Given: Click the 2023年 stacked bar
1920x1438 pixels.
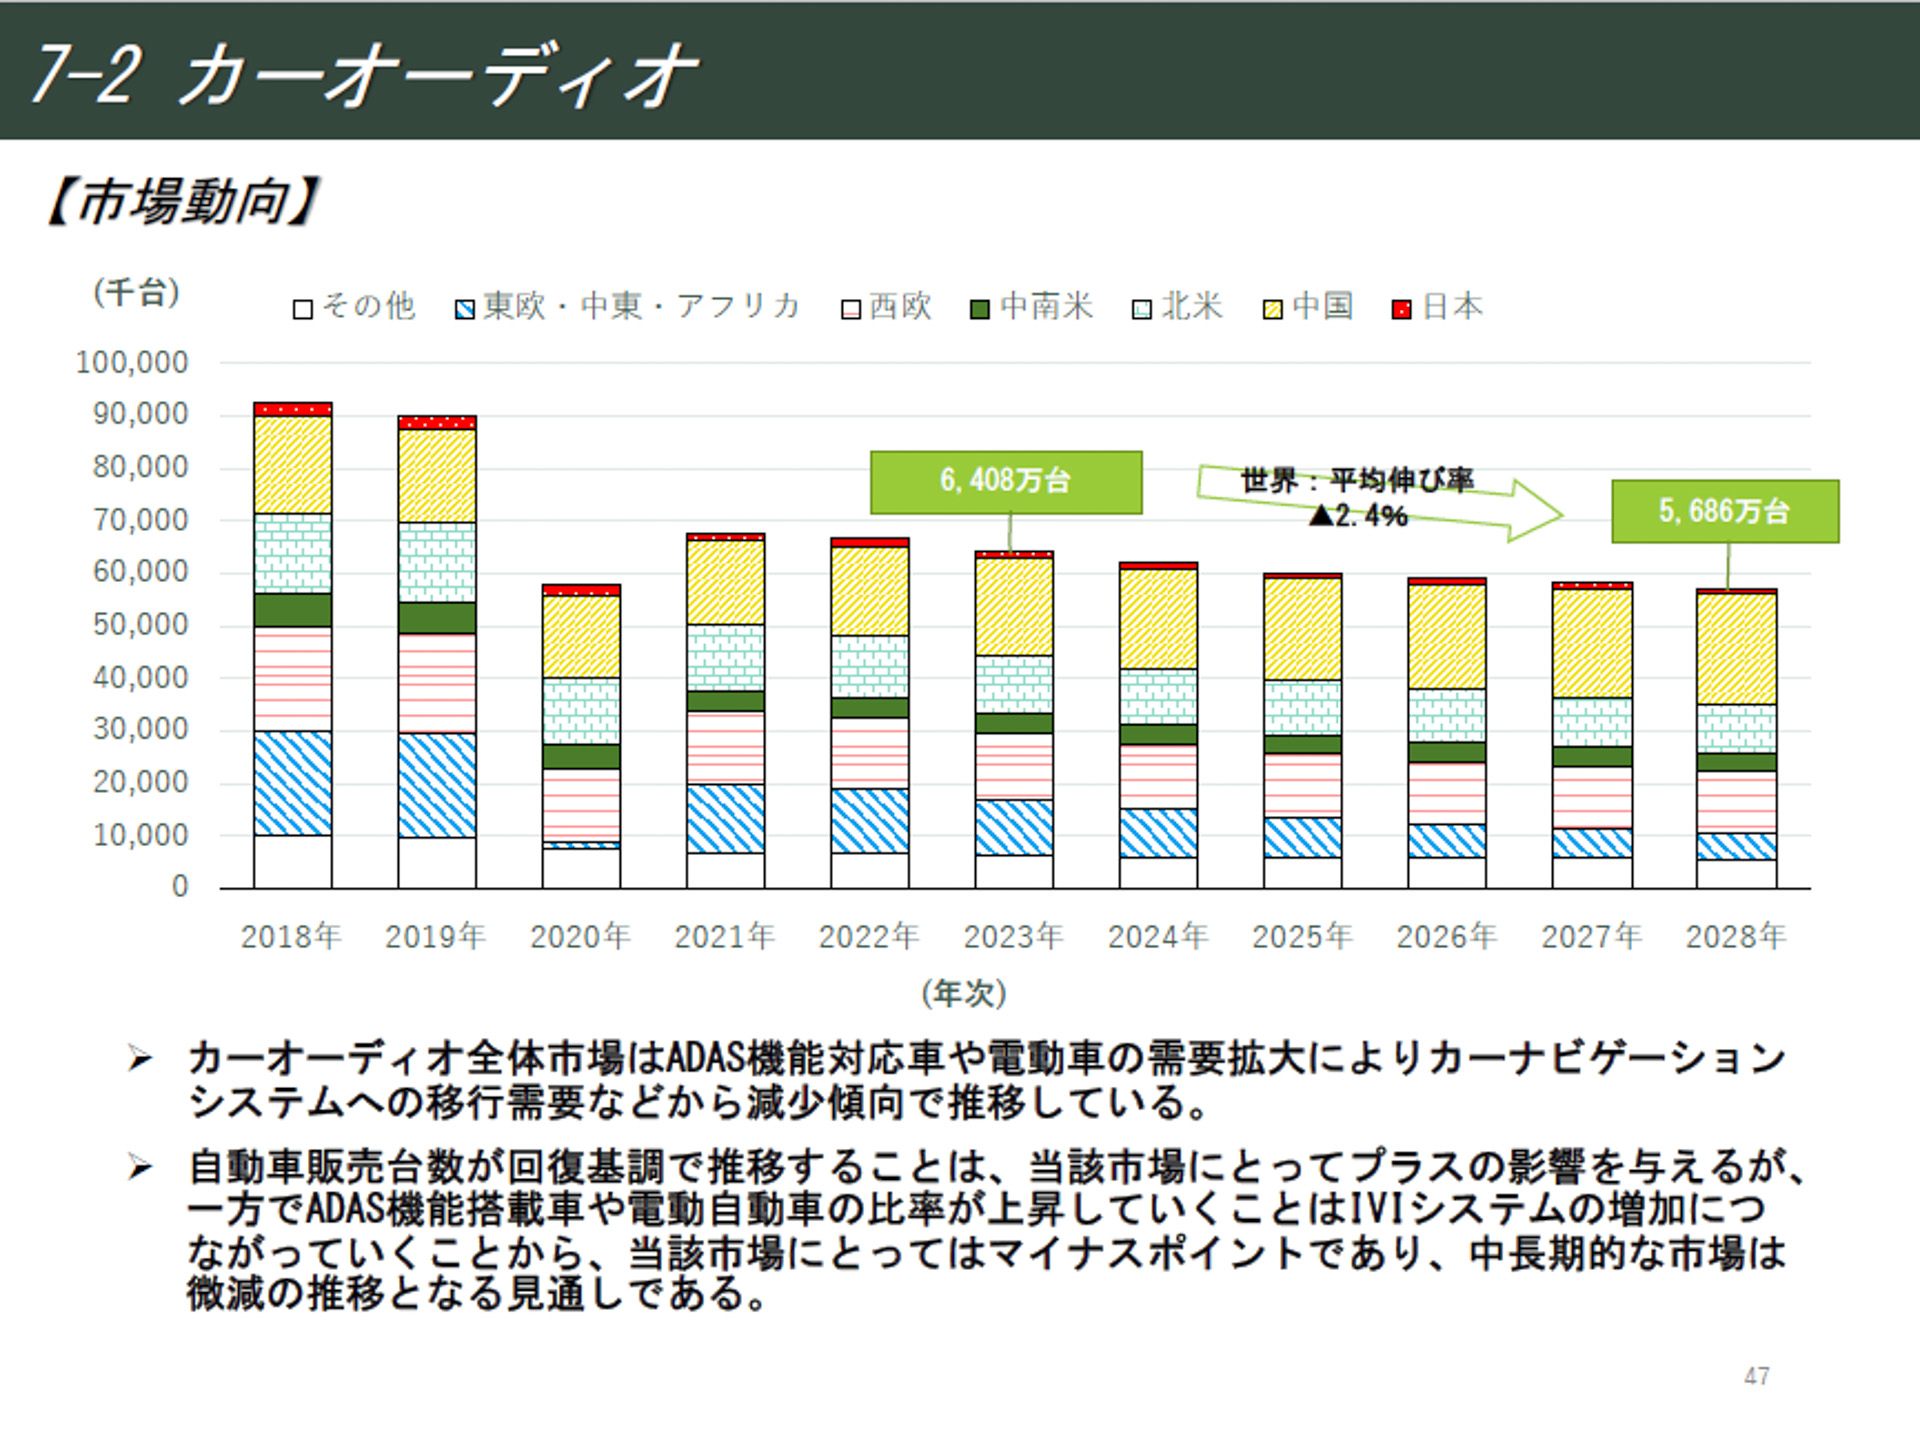Looking at the screenshot, I should 1015,720.
